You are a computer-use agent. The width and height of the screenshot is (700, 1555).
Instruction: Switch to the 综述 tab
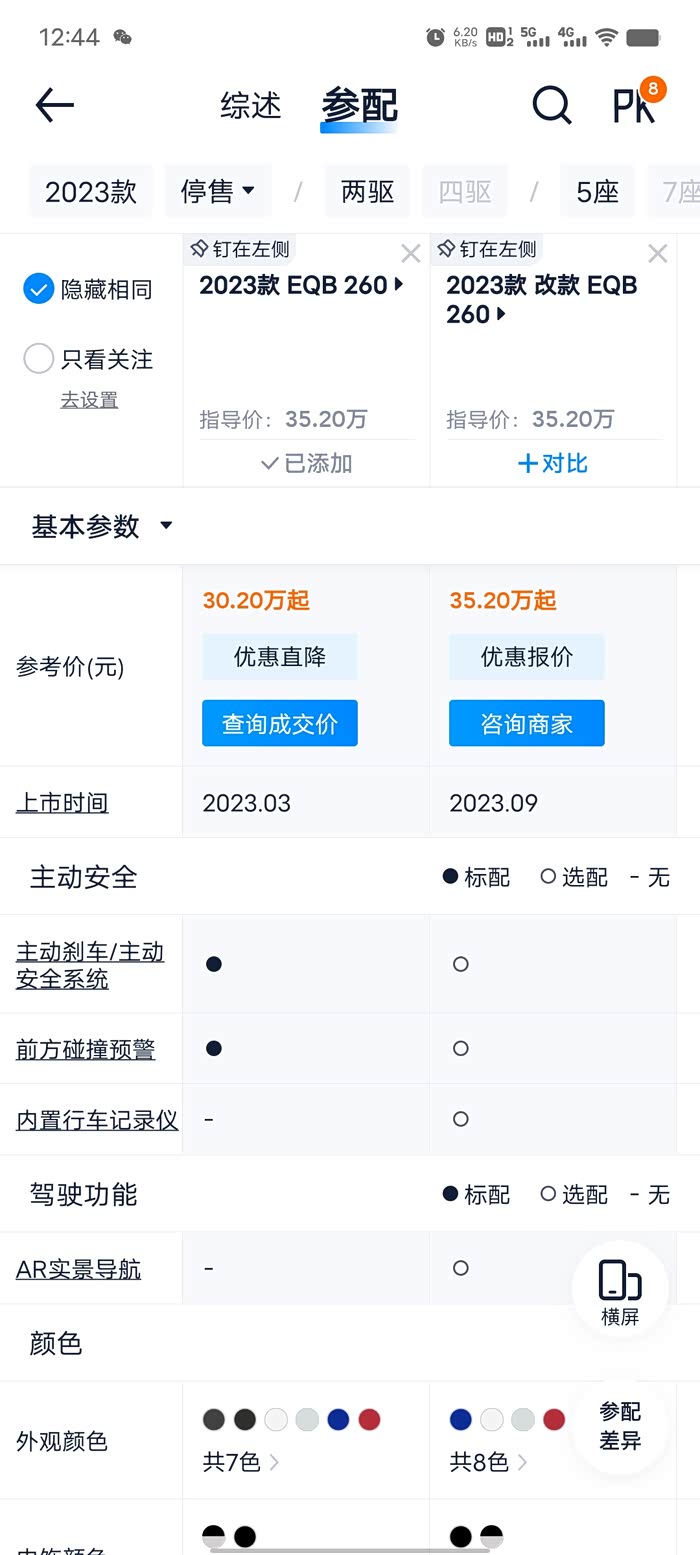[x=251, y=105]
